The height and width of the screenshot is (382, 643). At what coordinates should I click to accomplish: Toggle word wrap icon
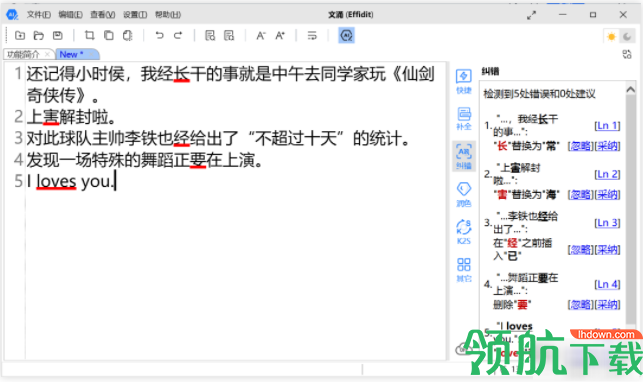coord(312,36)
